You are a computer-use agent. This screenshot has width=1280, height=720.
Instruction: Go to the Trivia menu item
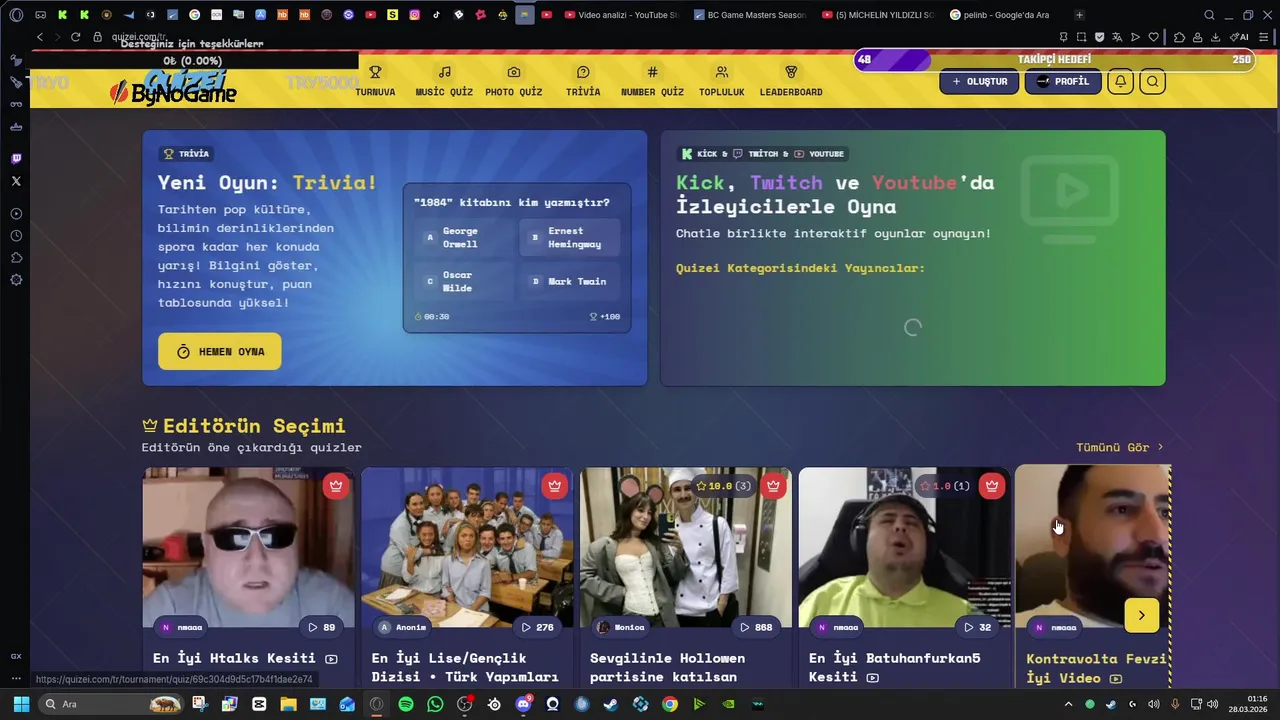[583, 81]
